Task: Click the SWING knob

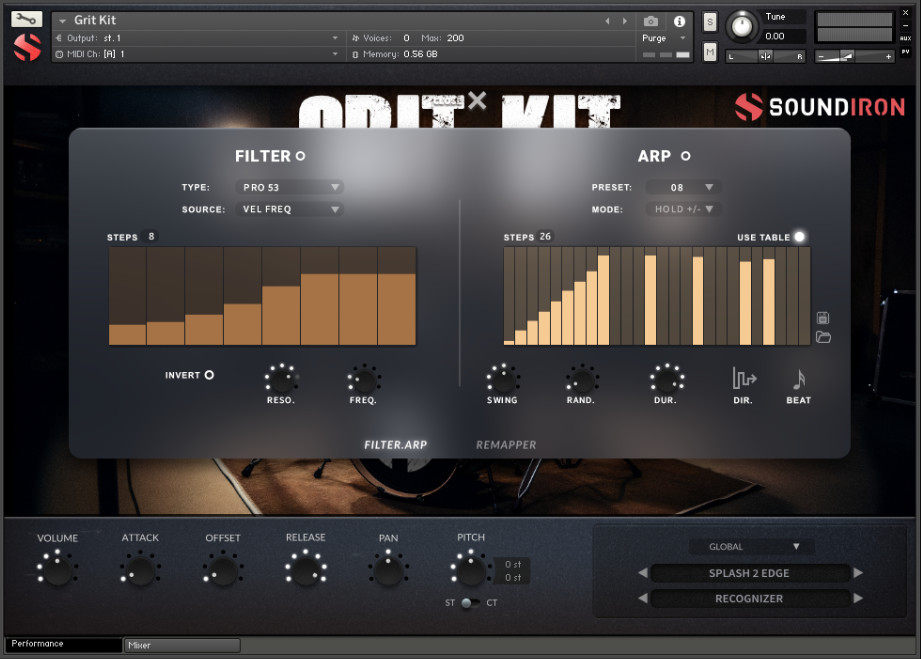Action: point(502,379)
